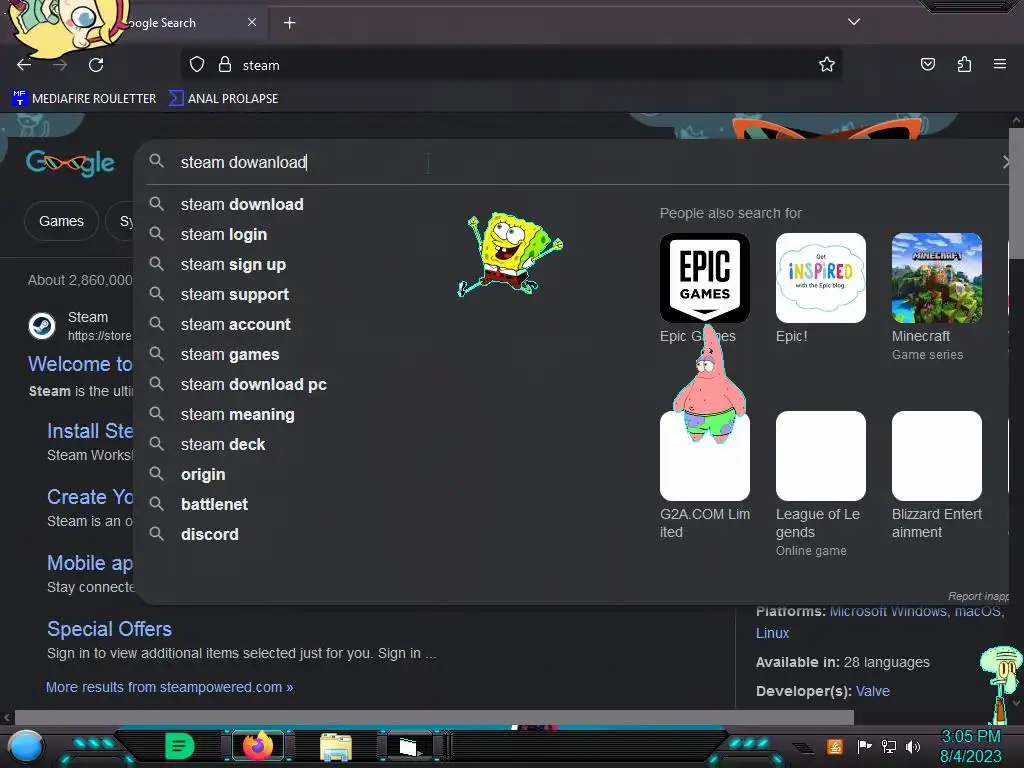
Task: Open the Install Steam sitelink
Action: click(90, 431)
